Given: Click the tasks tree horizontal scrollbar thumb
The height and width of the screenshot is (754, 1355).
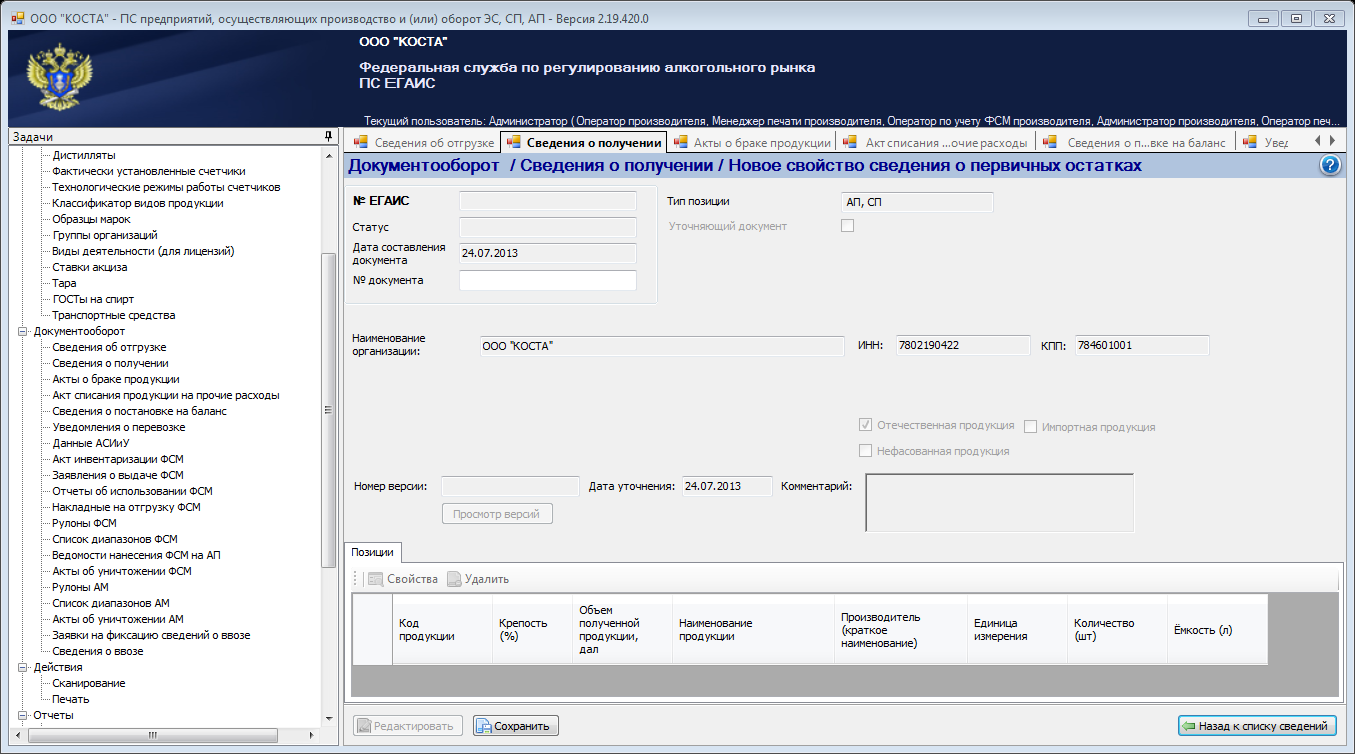Looking at the screenshot, I should [152, 735].
